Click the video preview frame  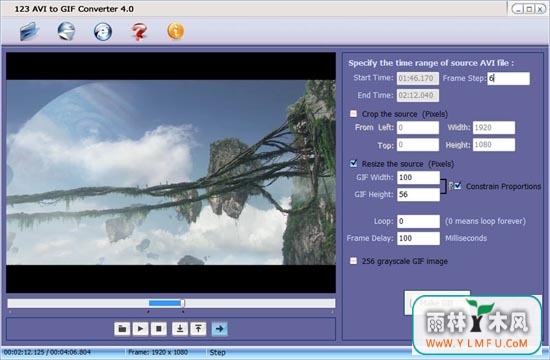[171, 172]
